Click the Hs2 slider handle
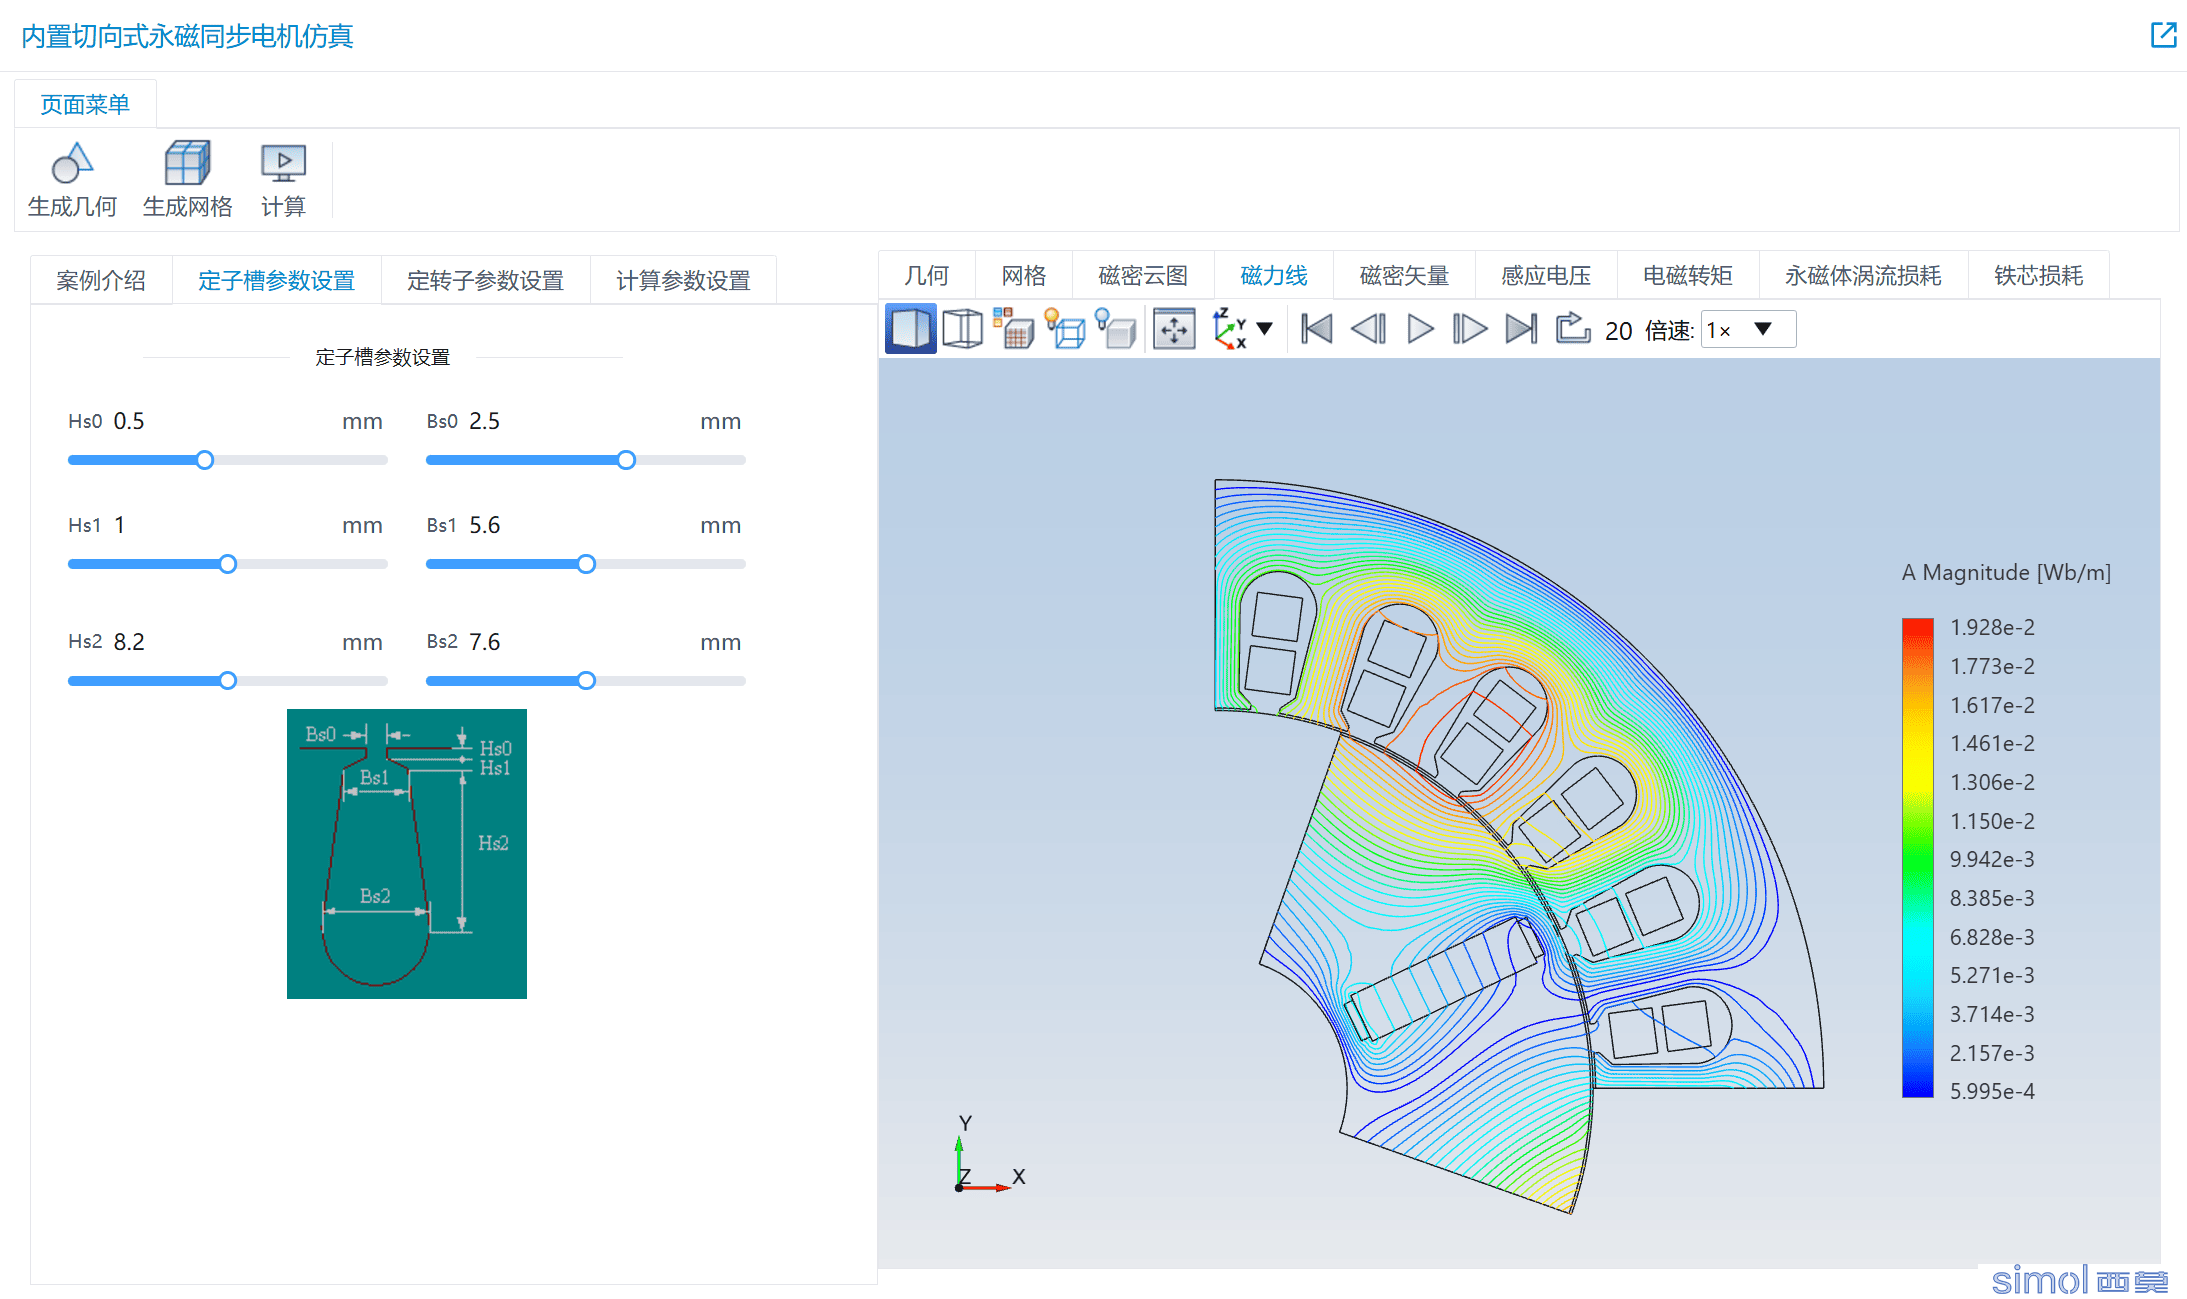The height and width of the screenshot is (1299, 2187). tap(228, 681)
